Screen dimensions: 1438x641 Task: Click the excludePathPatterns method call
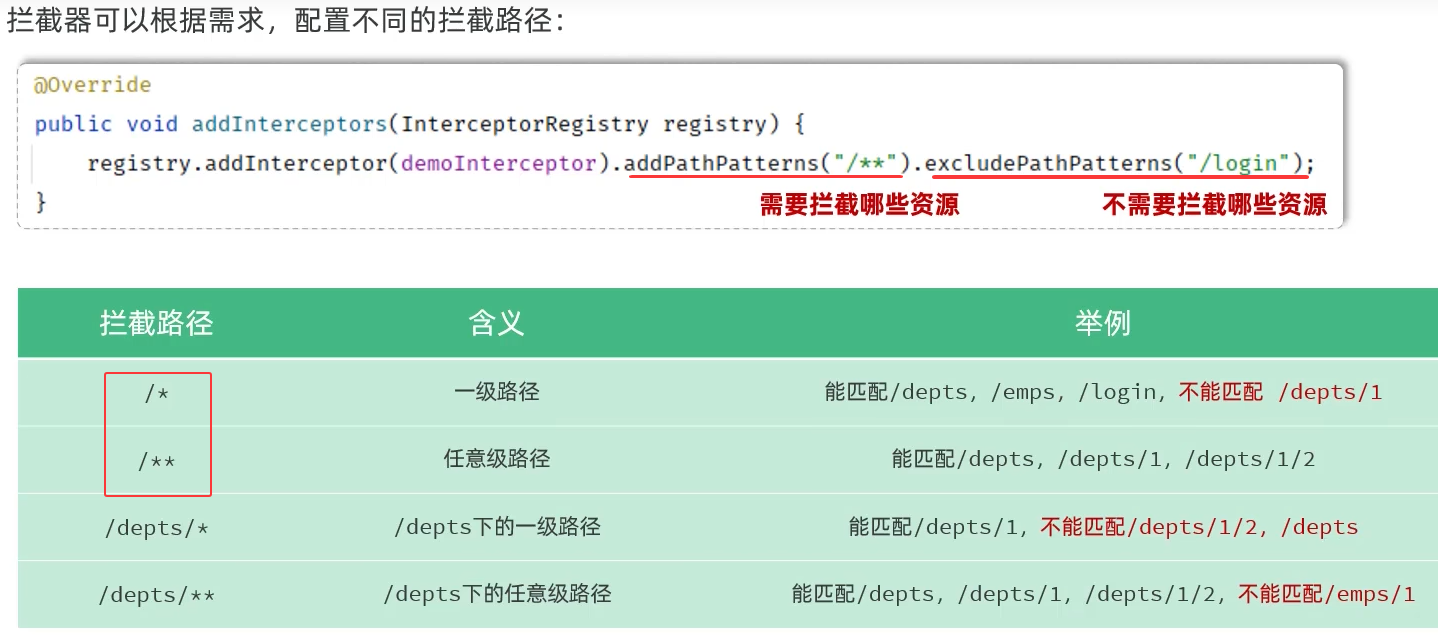(1047, 163)
